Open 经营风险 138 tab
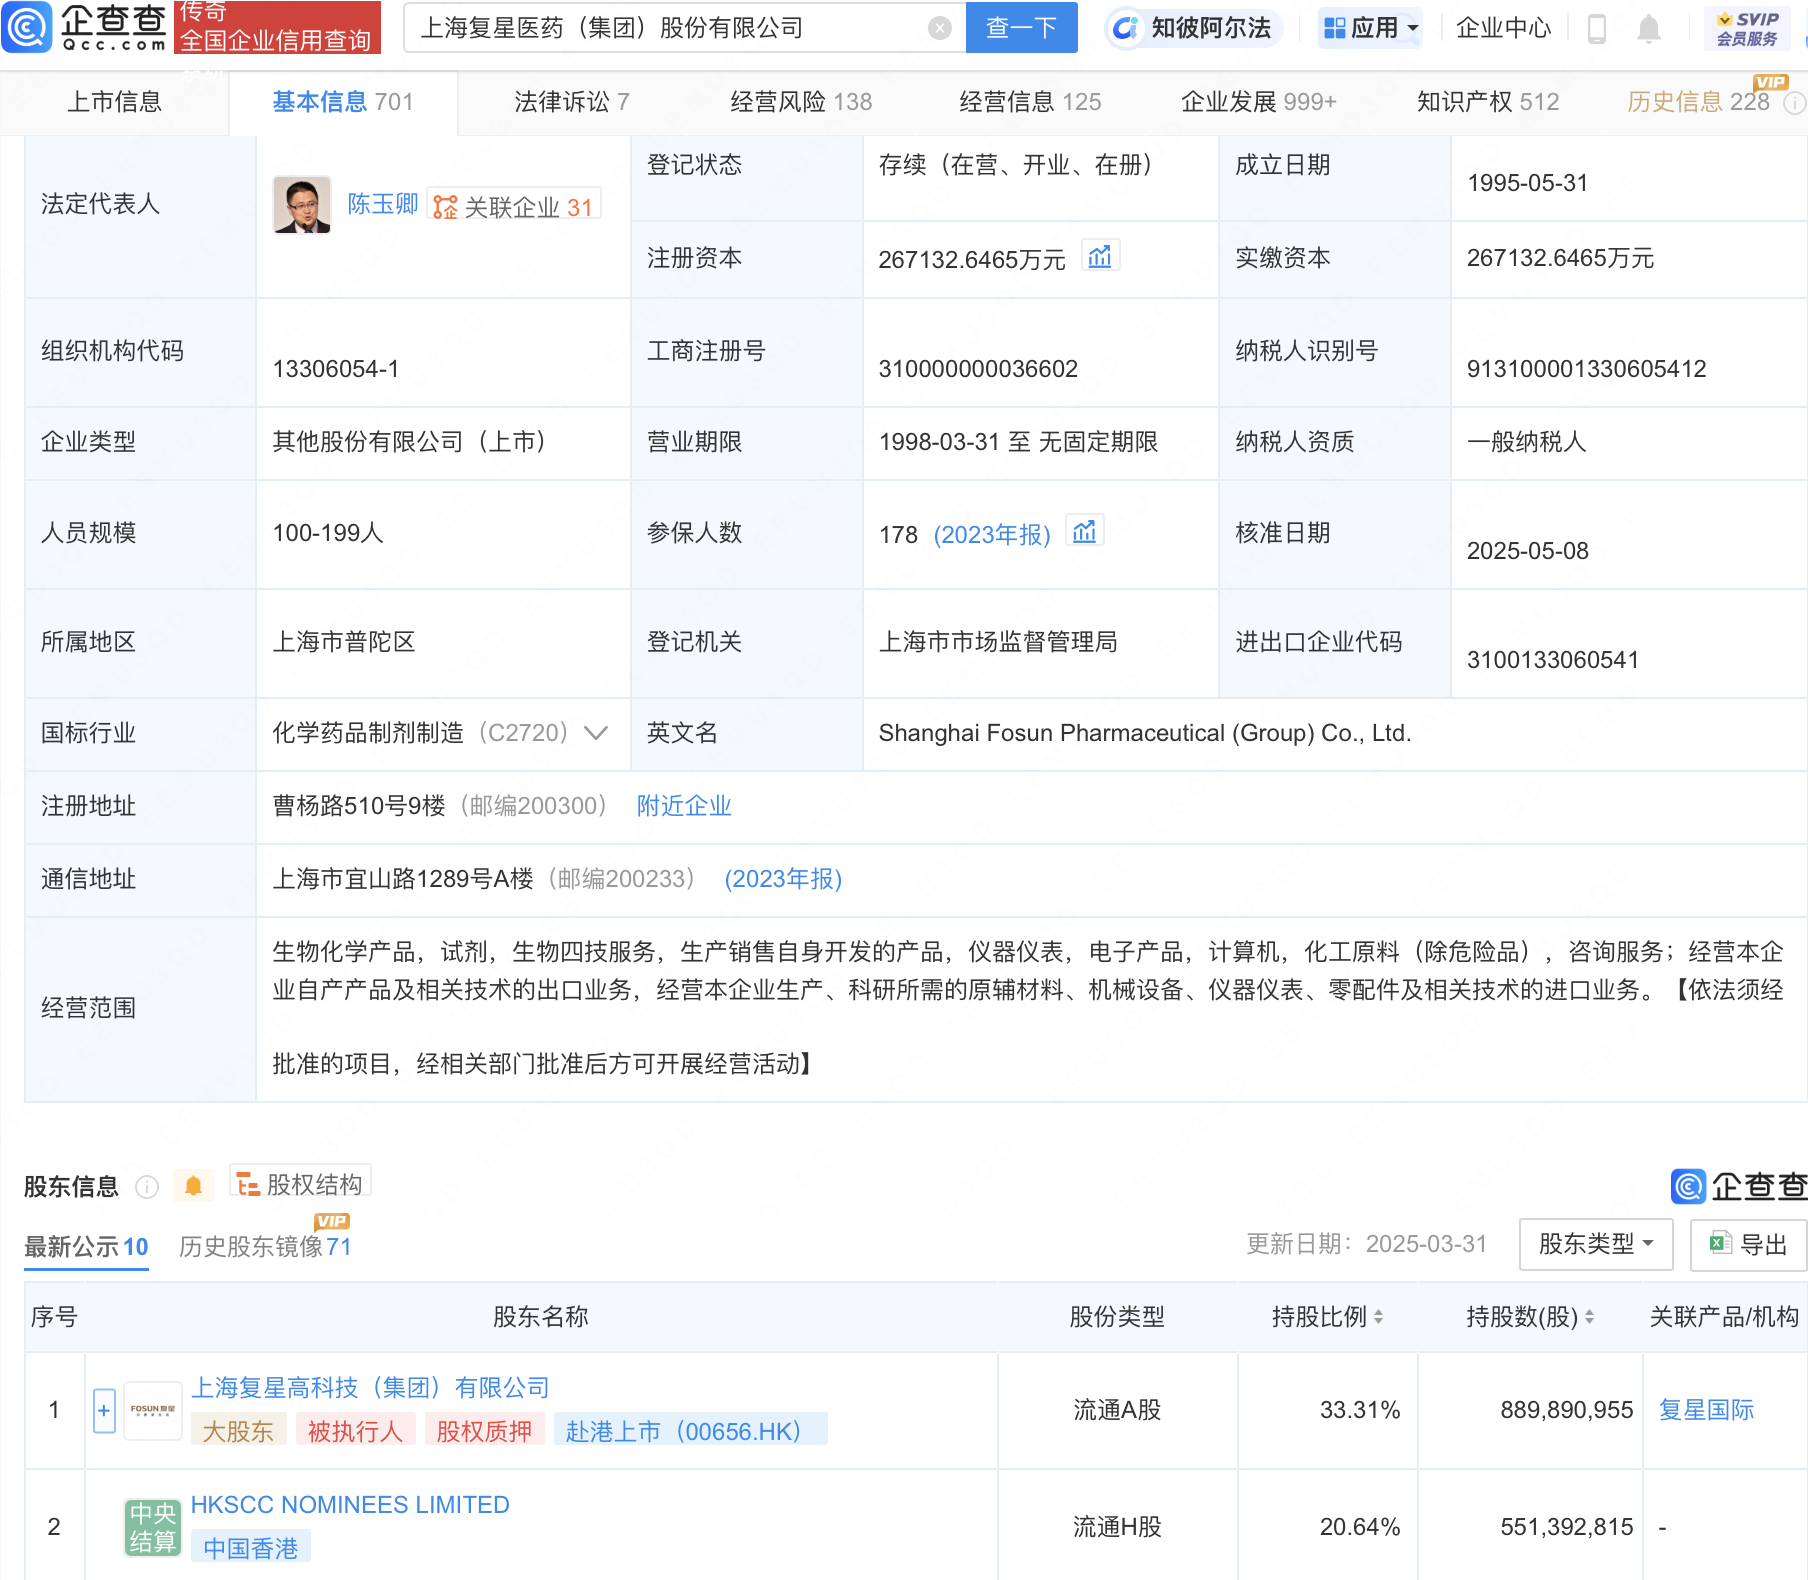1808x1580 pixels. (x=801, y=102)
